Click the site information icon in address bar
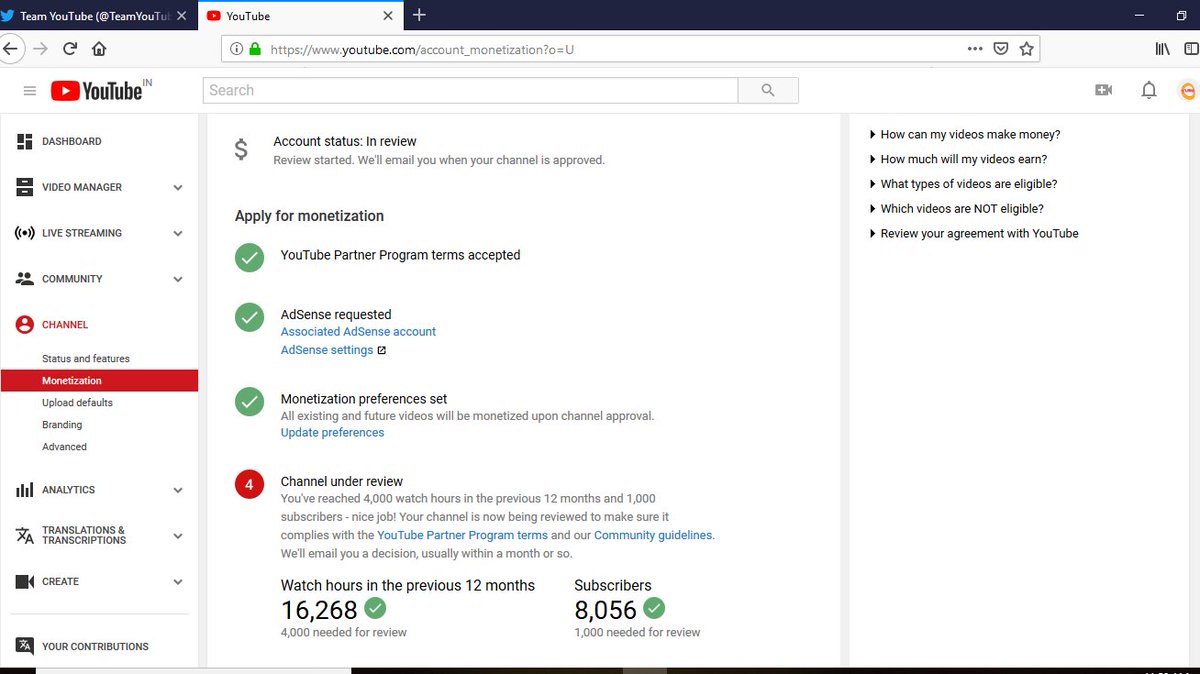This screenshot has height=674, width=1200. (237, 49)
